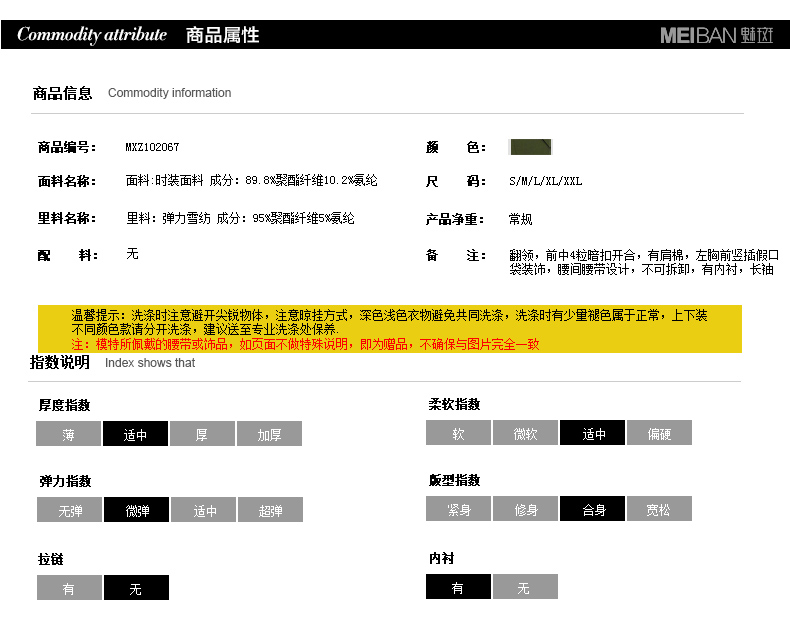Click the 'Index shows that' subtitle

[x=150, y=363]
